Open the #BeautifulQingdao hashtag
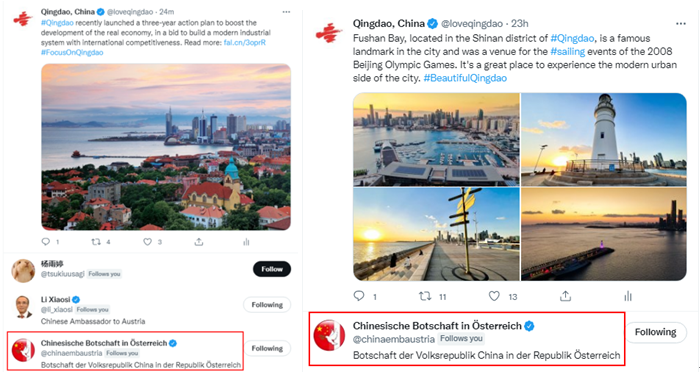The width and height of the screenshot is (700, 374). (x=465, y=78)
